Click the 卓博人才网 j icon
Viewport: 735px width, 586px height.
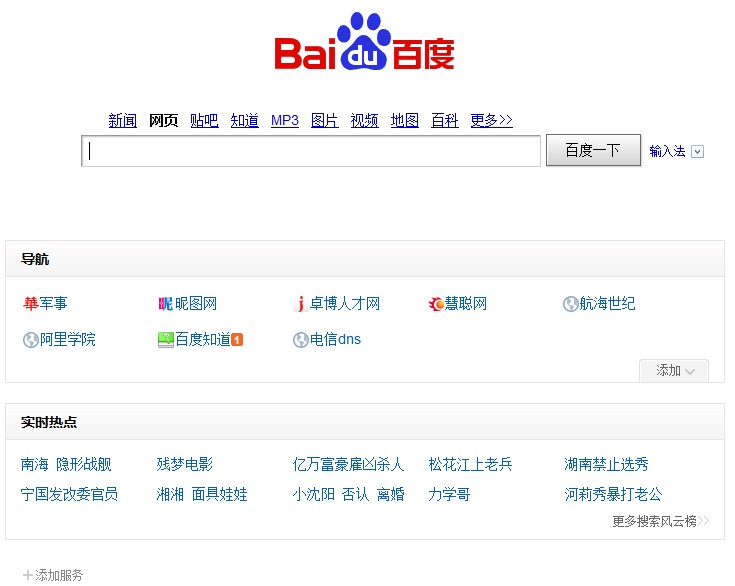pos(300,304)
